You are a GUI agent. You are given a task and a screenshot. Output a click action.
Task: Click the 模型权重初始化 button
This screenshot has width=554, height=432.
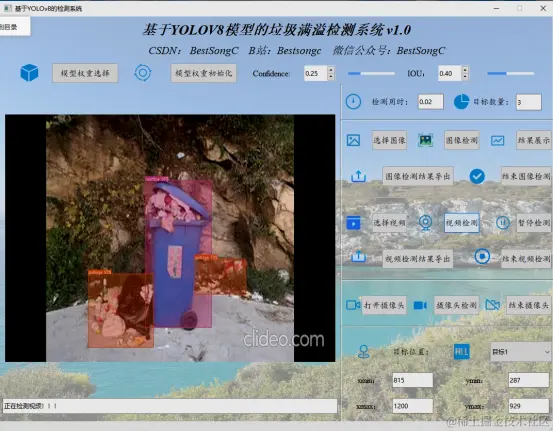pyautogui.click(x=204, y=73)
